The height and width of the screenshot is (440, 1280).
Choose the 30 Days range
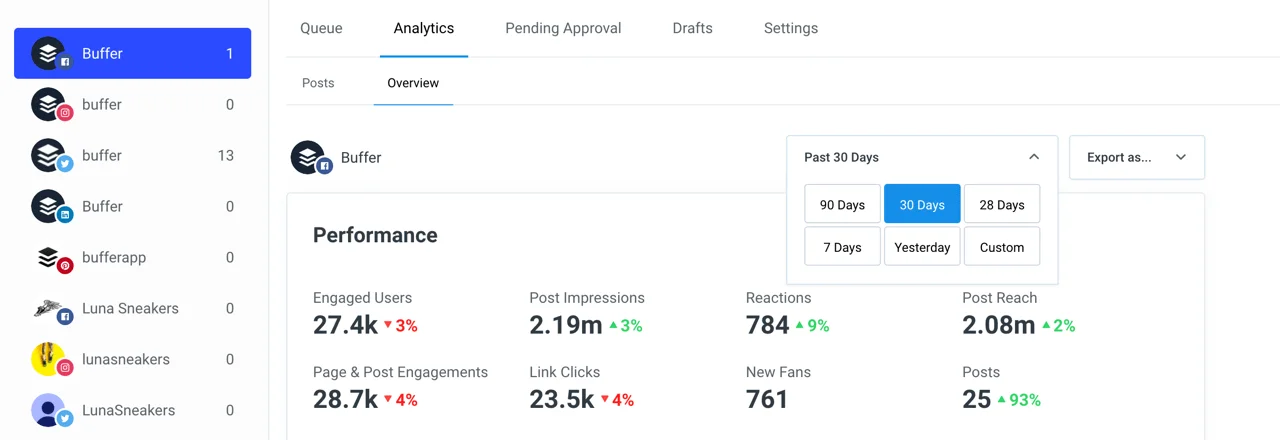pyautogui.click(x=922, y=204)
